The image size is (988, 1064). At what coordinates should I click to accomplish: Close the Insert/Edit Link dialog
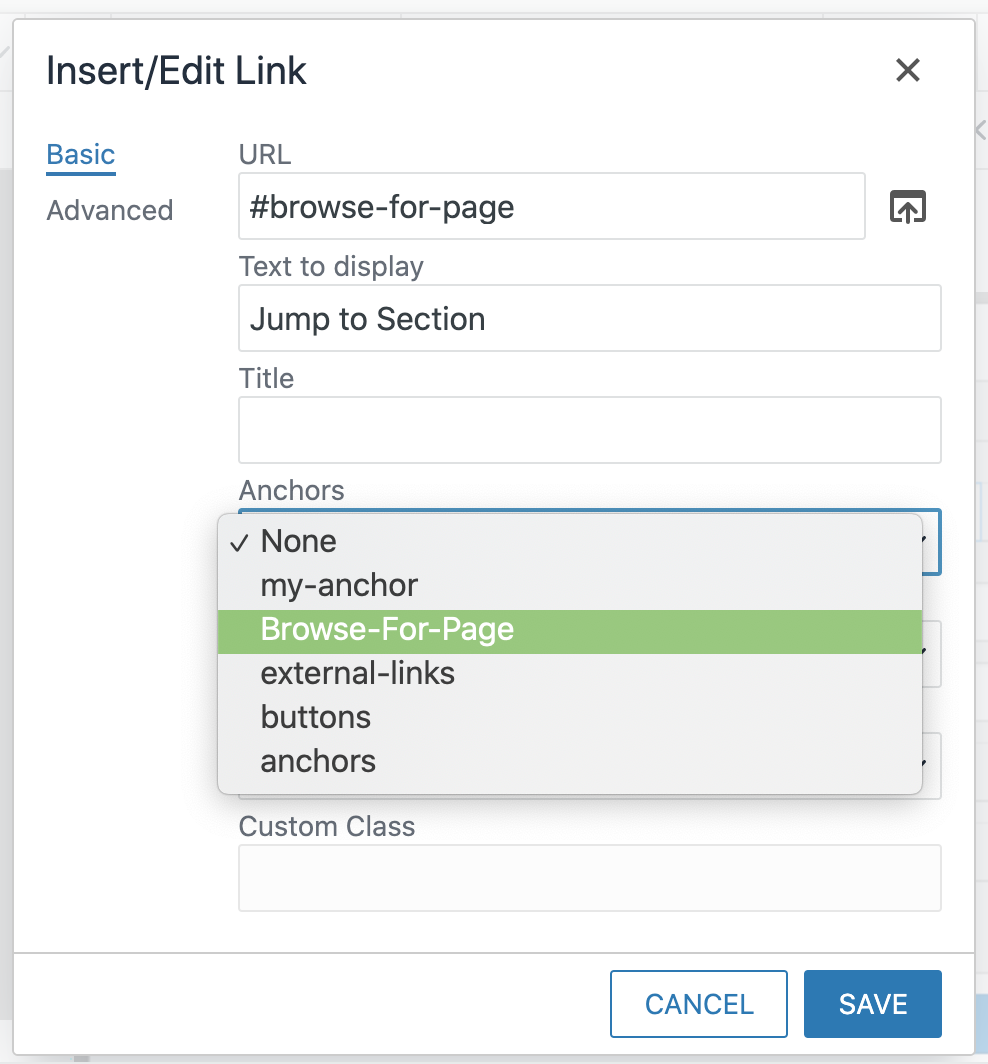907,70
